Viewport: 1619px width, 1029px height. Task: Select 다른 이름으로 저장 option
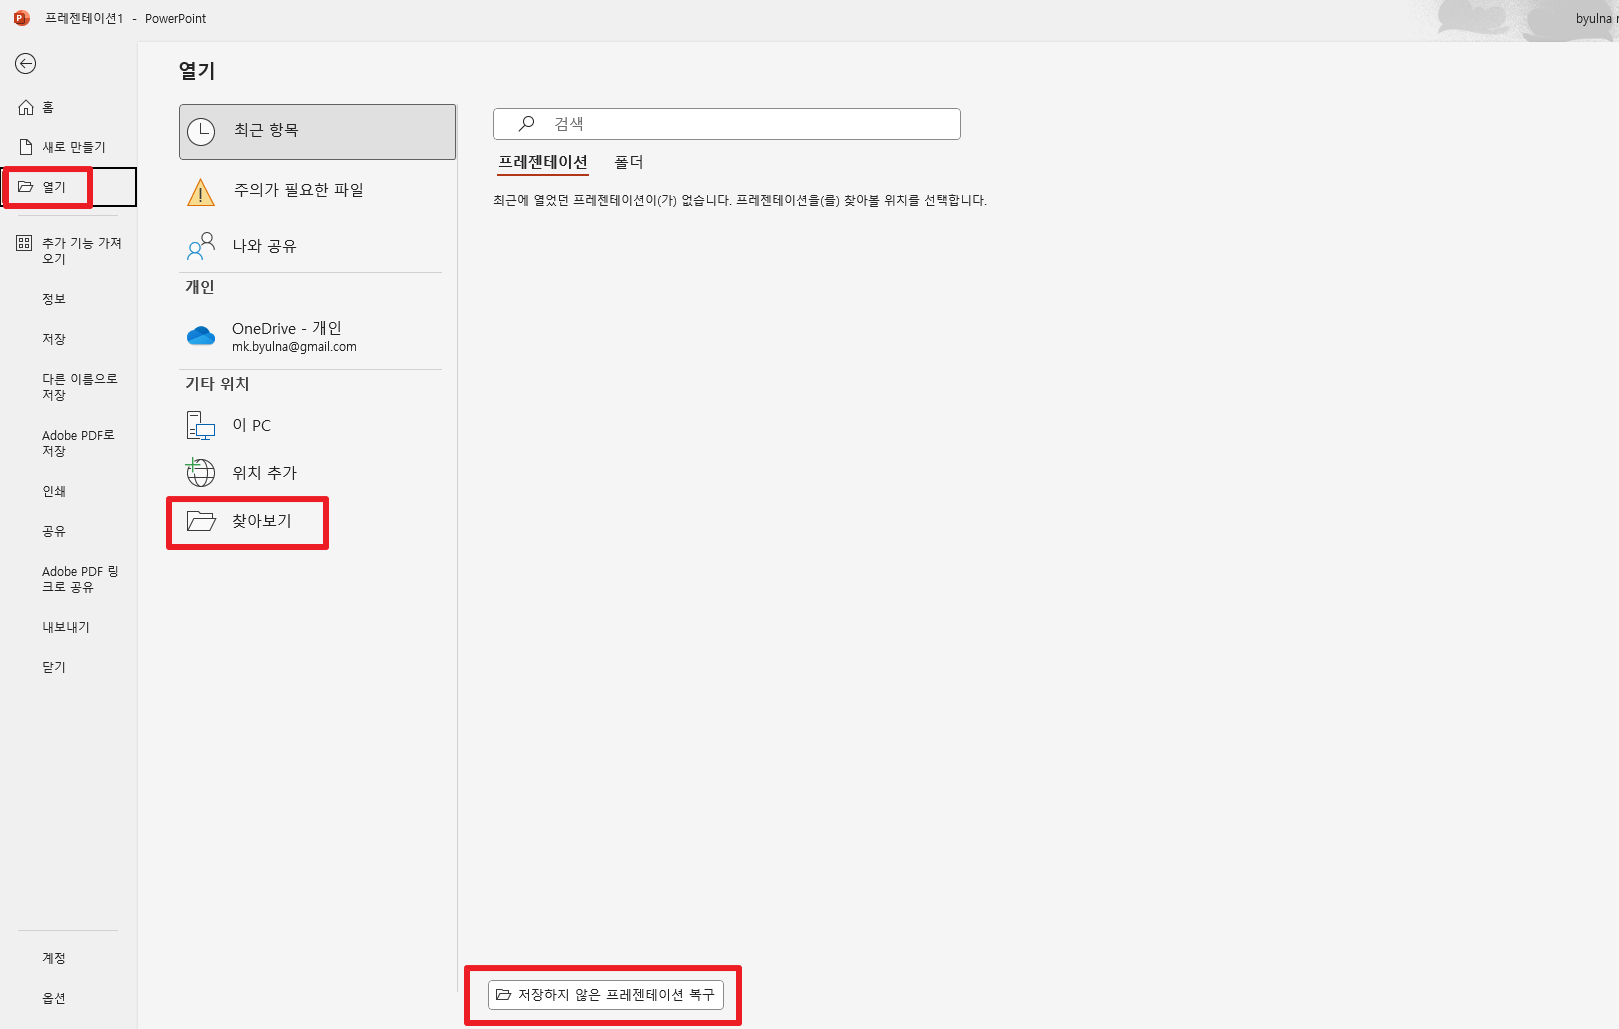pyautogui.click(x=79, y=387)
